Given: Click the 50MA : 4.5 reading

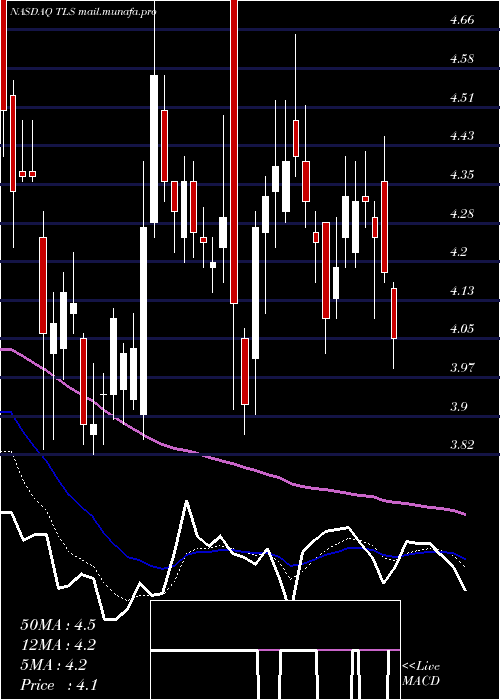Looking at the screenshot, I should [58, 625].
